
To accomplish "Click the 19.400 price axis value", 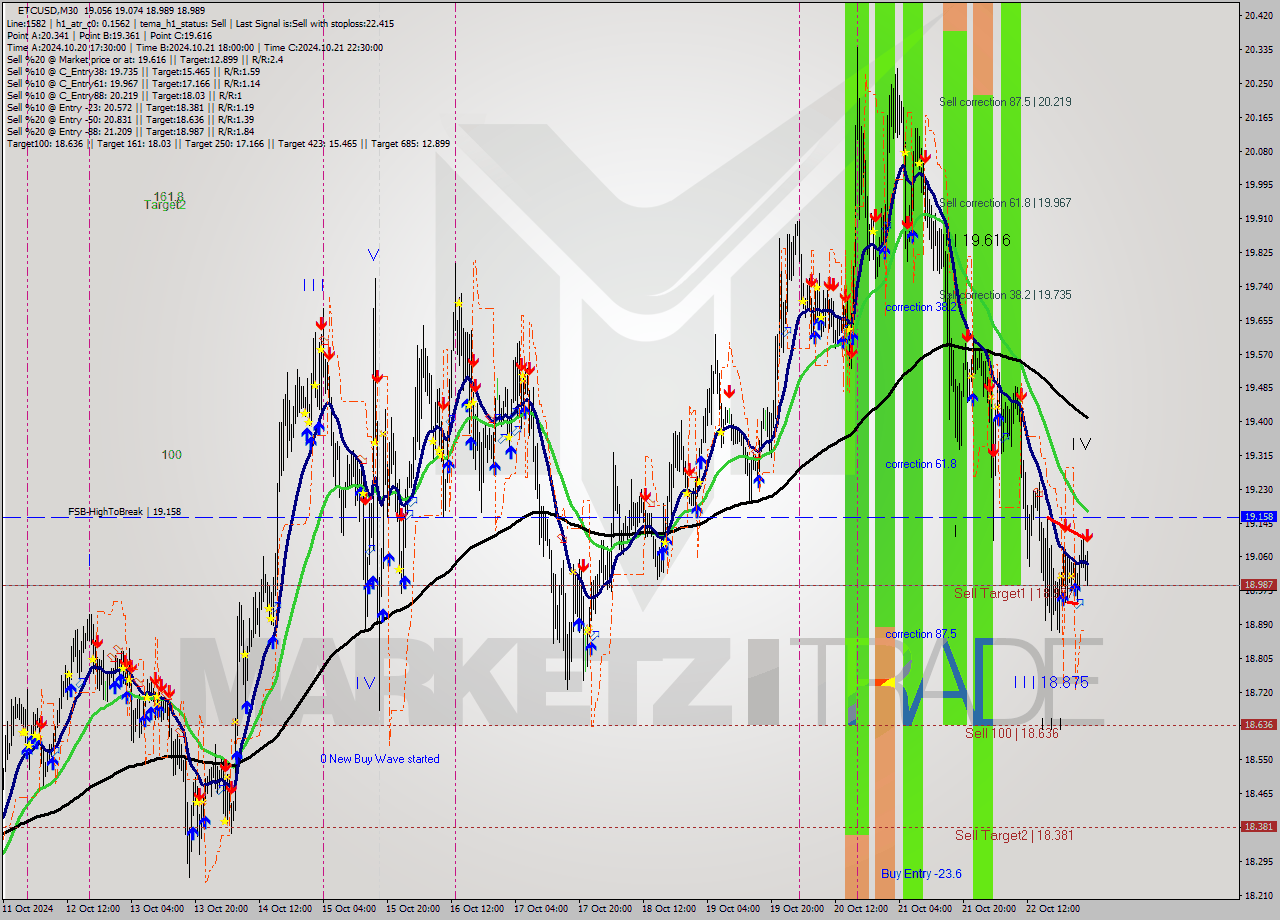I will pos(1257,421).
